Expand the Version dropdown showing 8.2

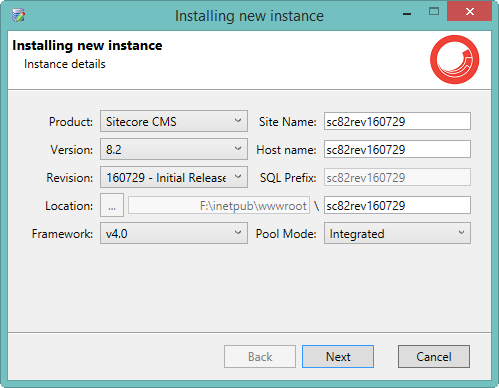[174, 149]
